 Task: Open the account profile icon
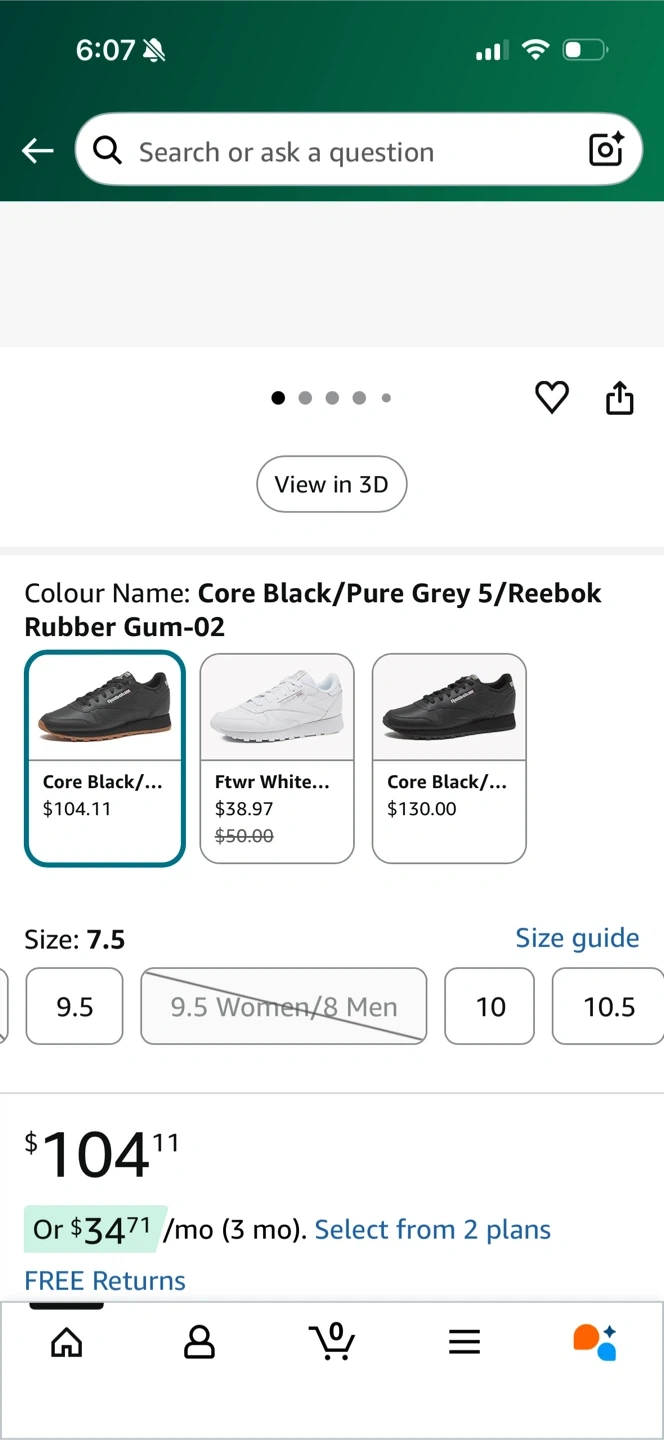[x=199, y=1342]
